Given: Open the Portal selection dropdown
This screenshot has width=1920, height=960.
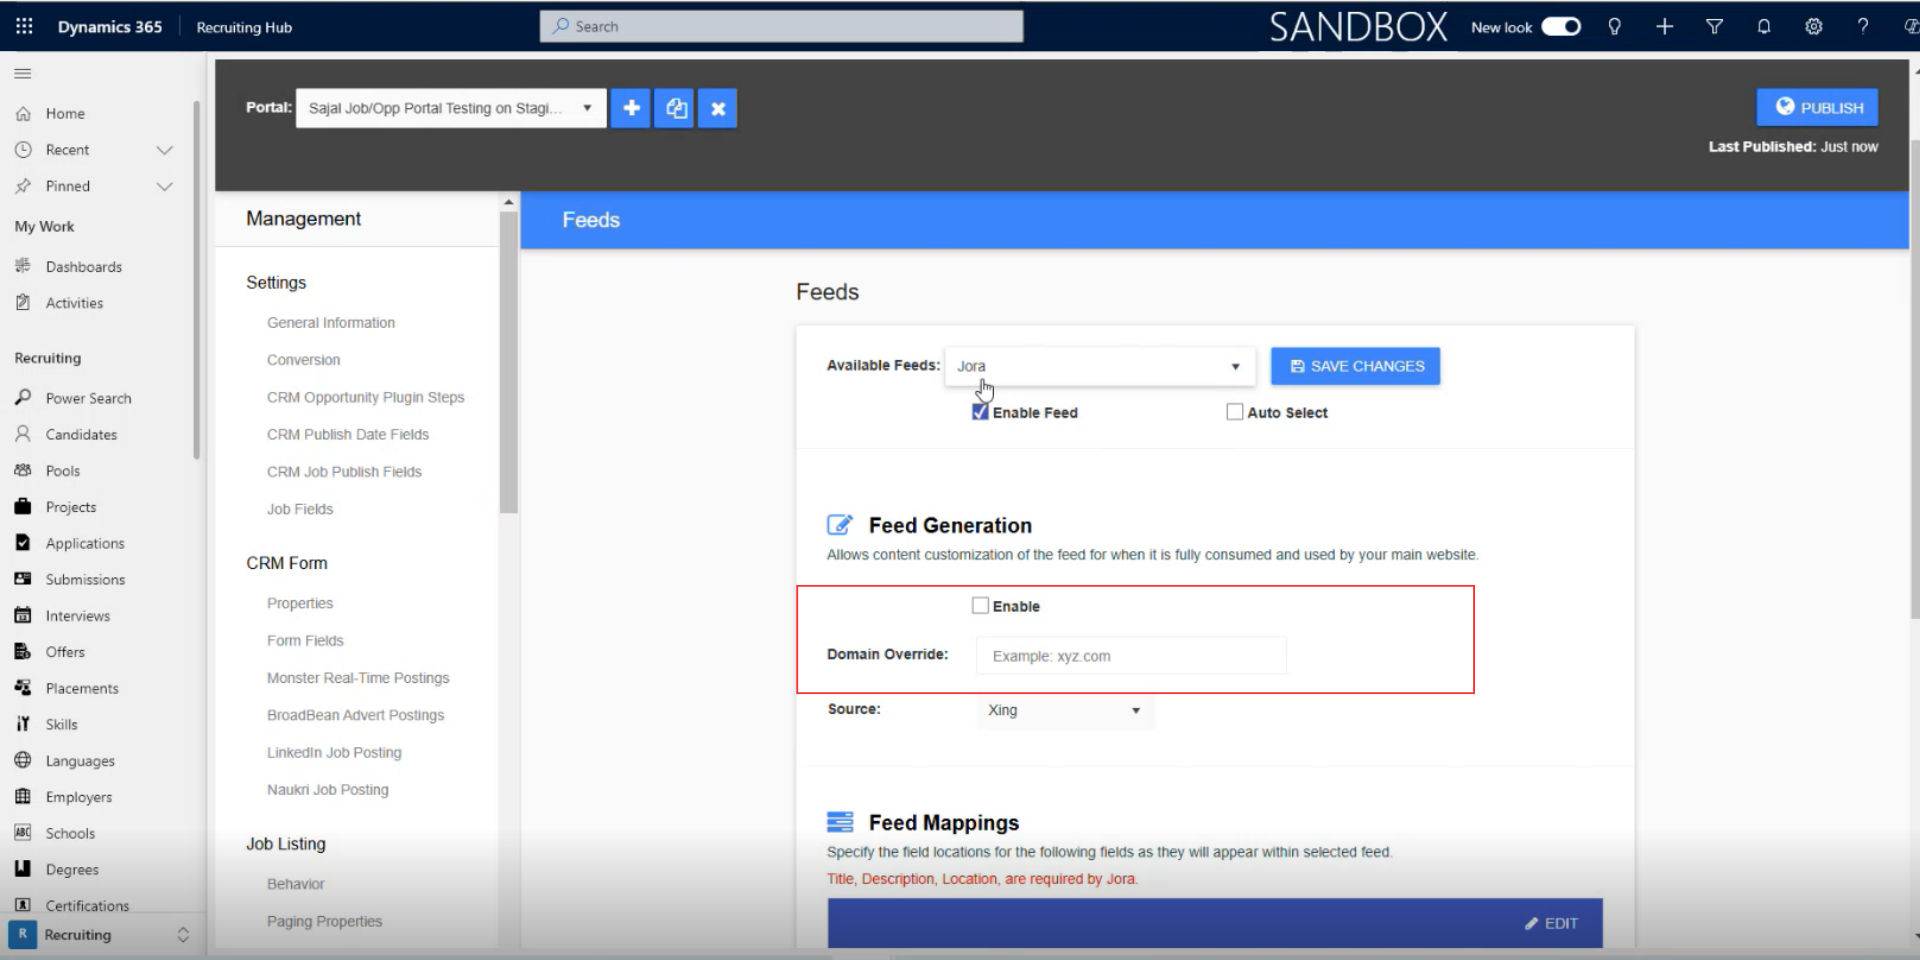Looking at the screenshot, I should point(451,108).
